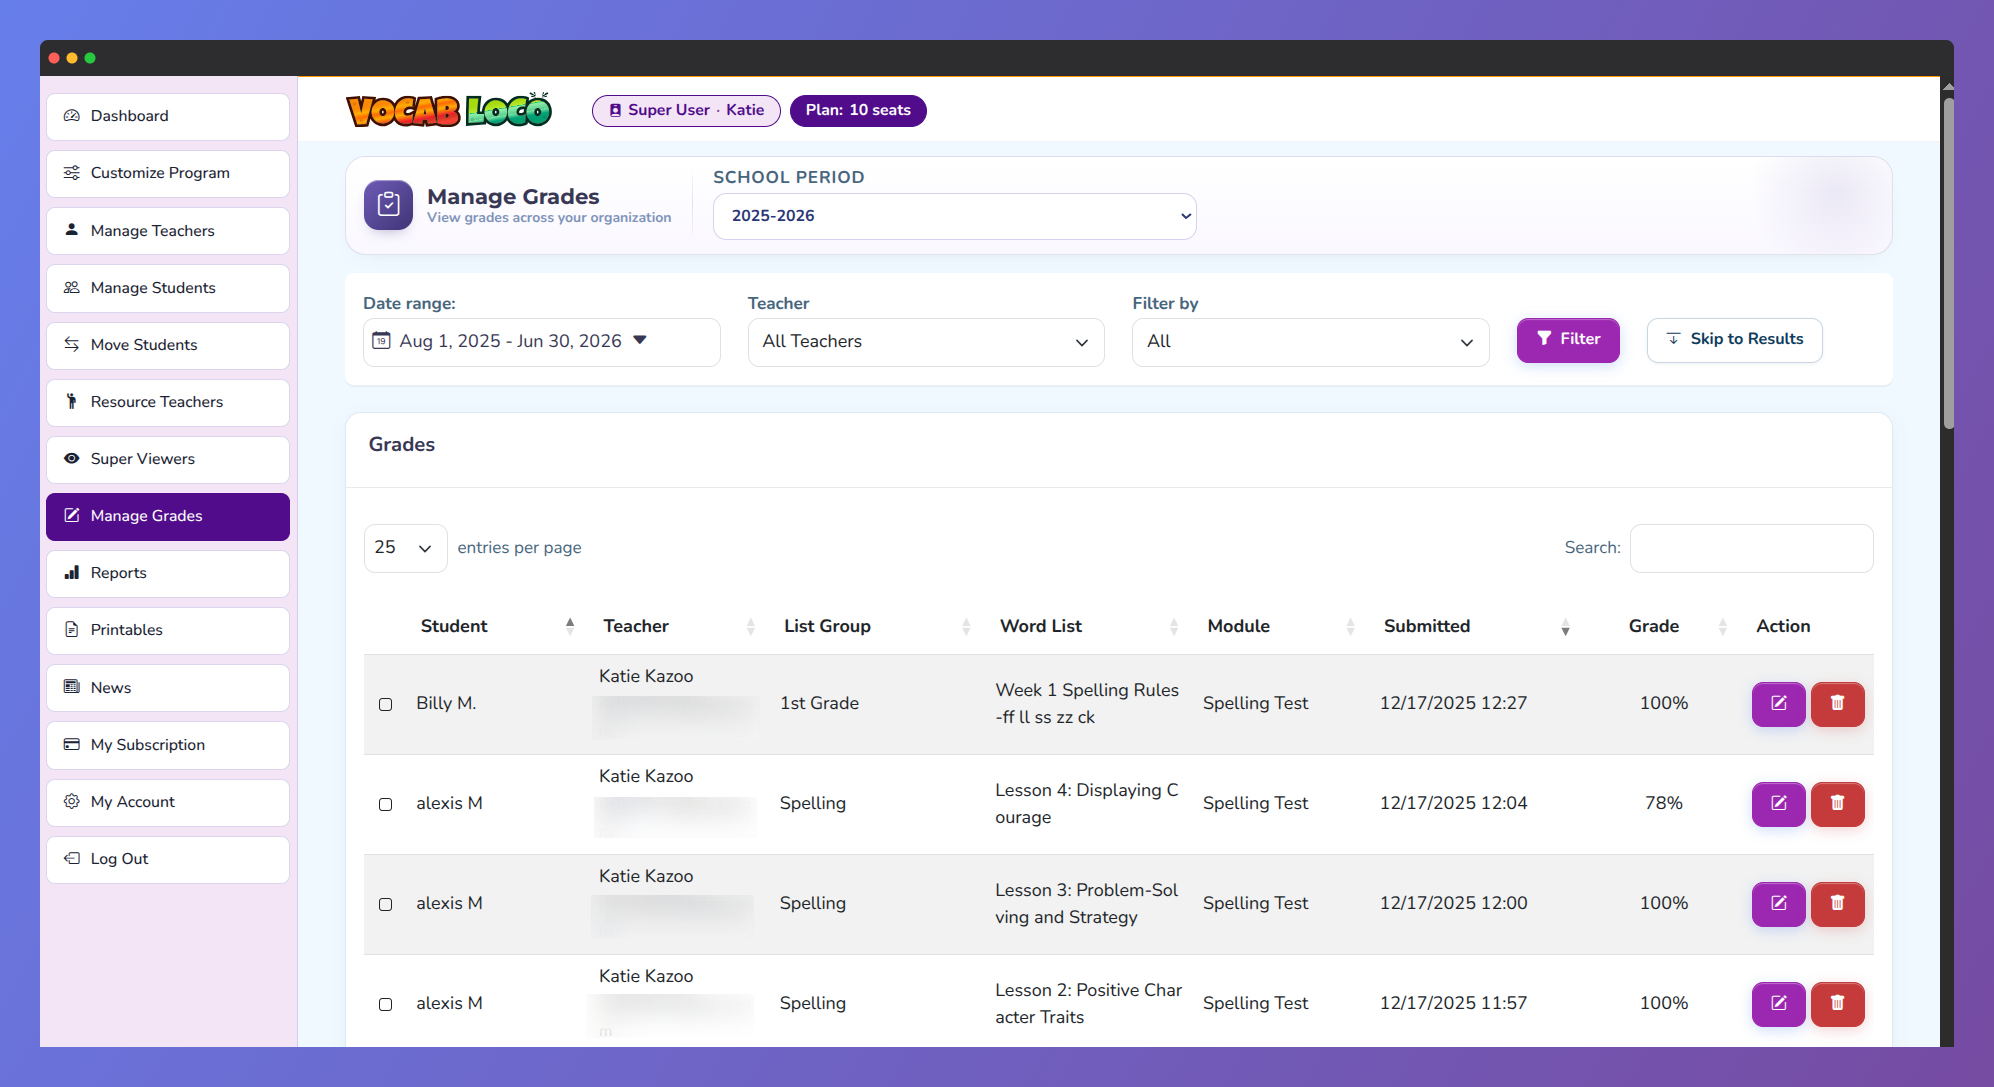The image size is (1994, 1087).
Task: Open the School Period 2025-2026 dropdown
Action: pos(955,216)
